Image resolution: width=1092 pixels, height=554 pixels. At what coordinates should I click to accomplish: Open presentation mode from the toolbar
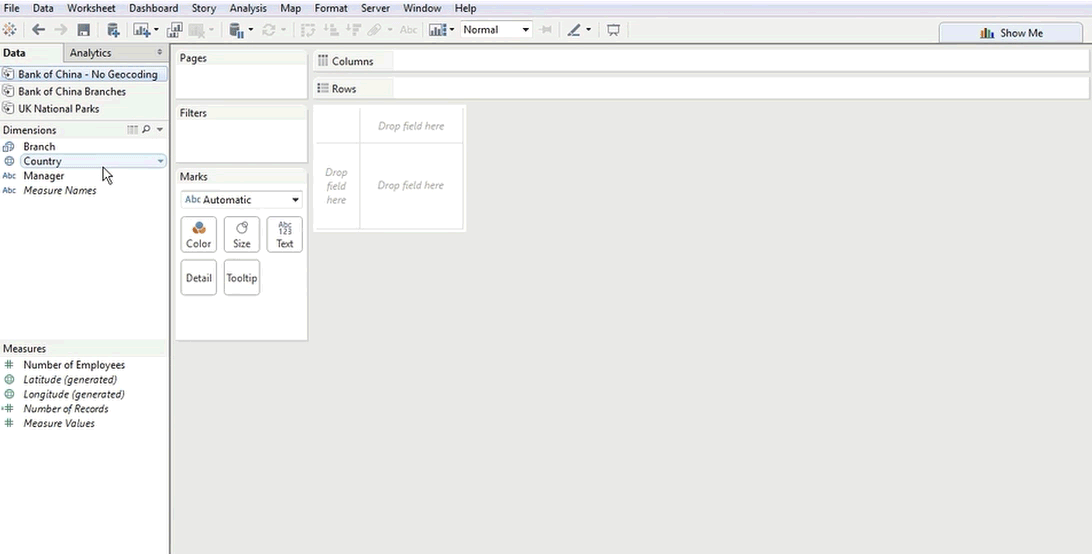coord(613,30)
